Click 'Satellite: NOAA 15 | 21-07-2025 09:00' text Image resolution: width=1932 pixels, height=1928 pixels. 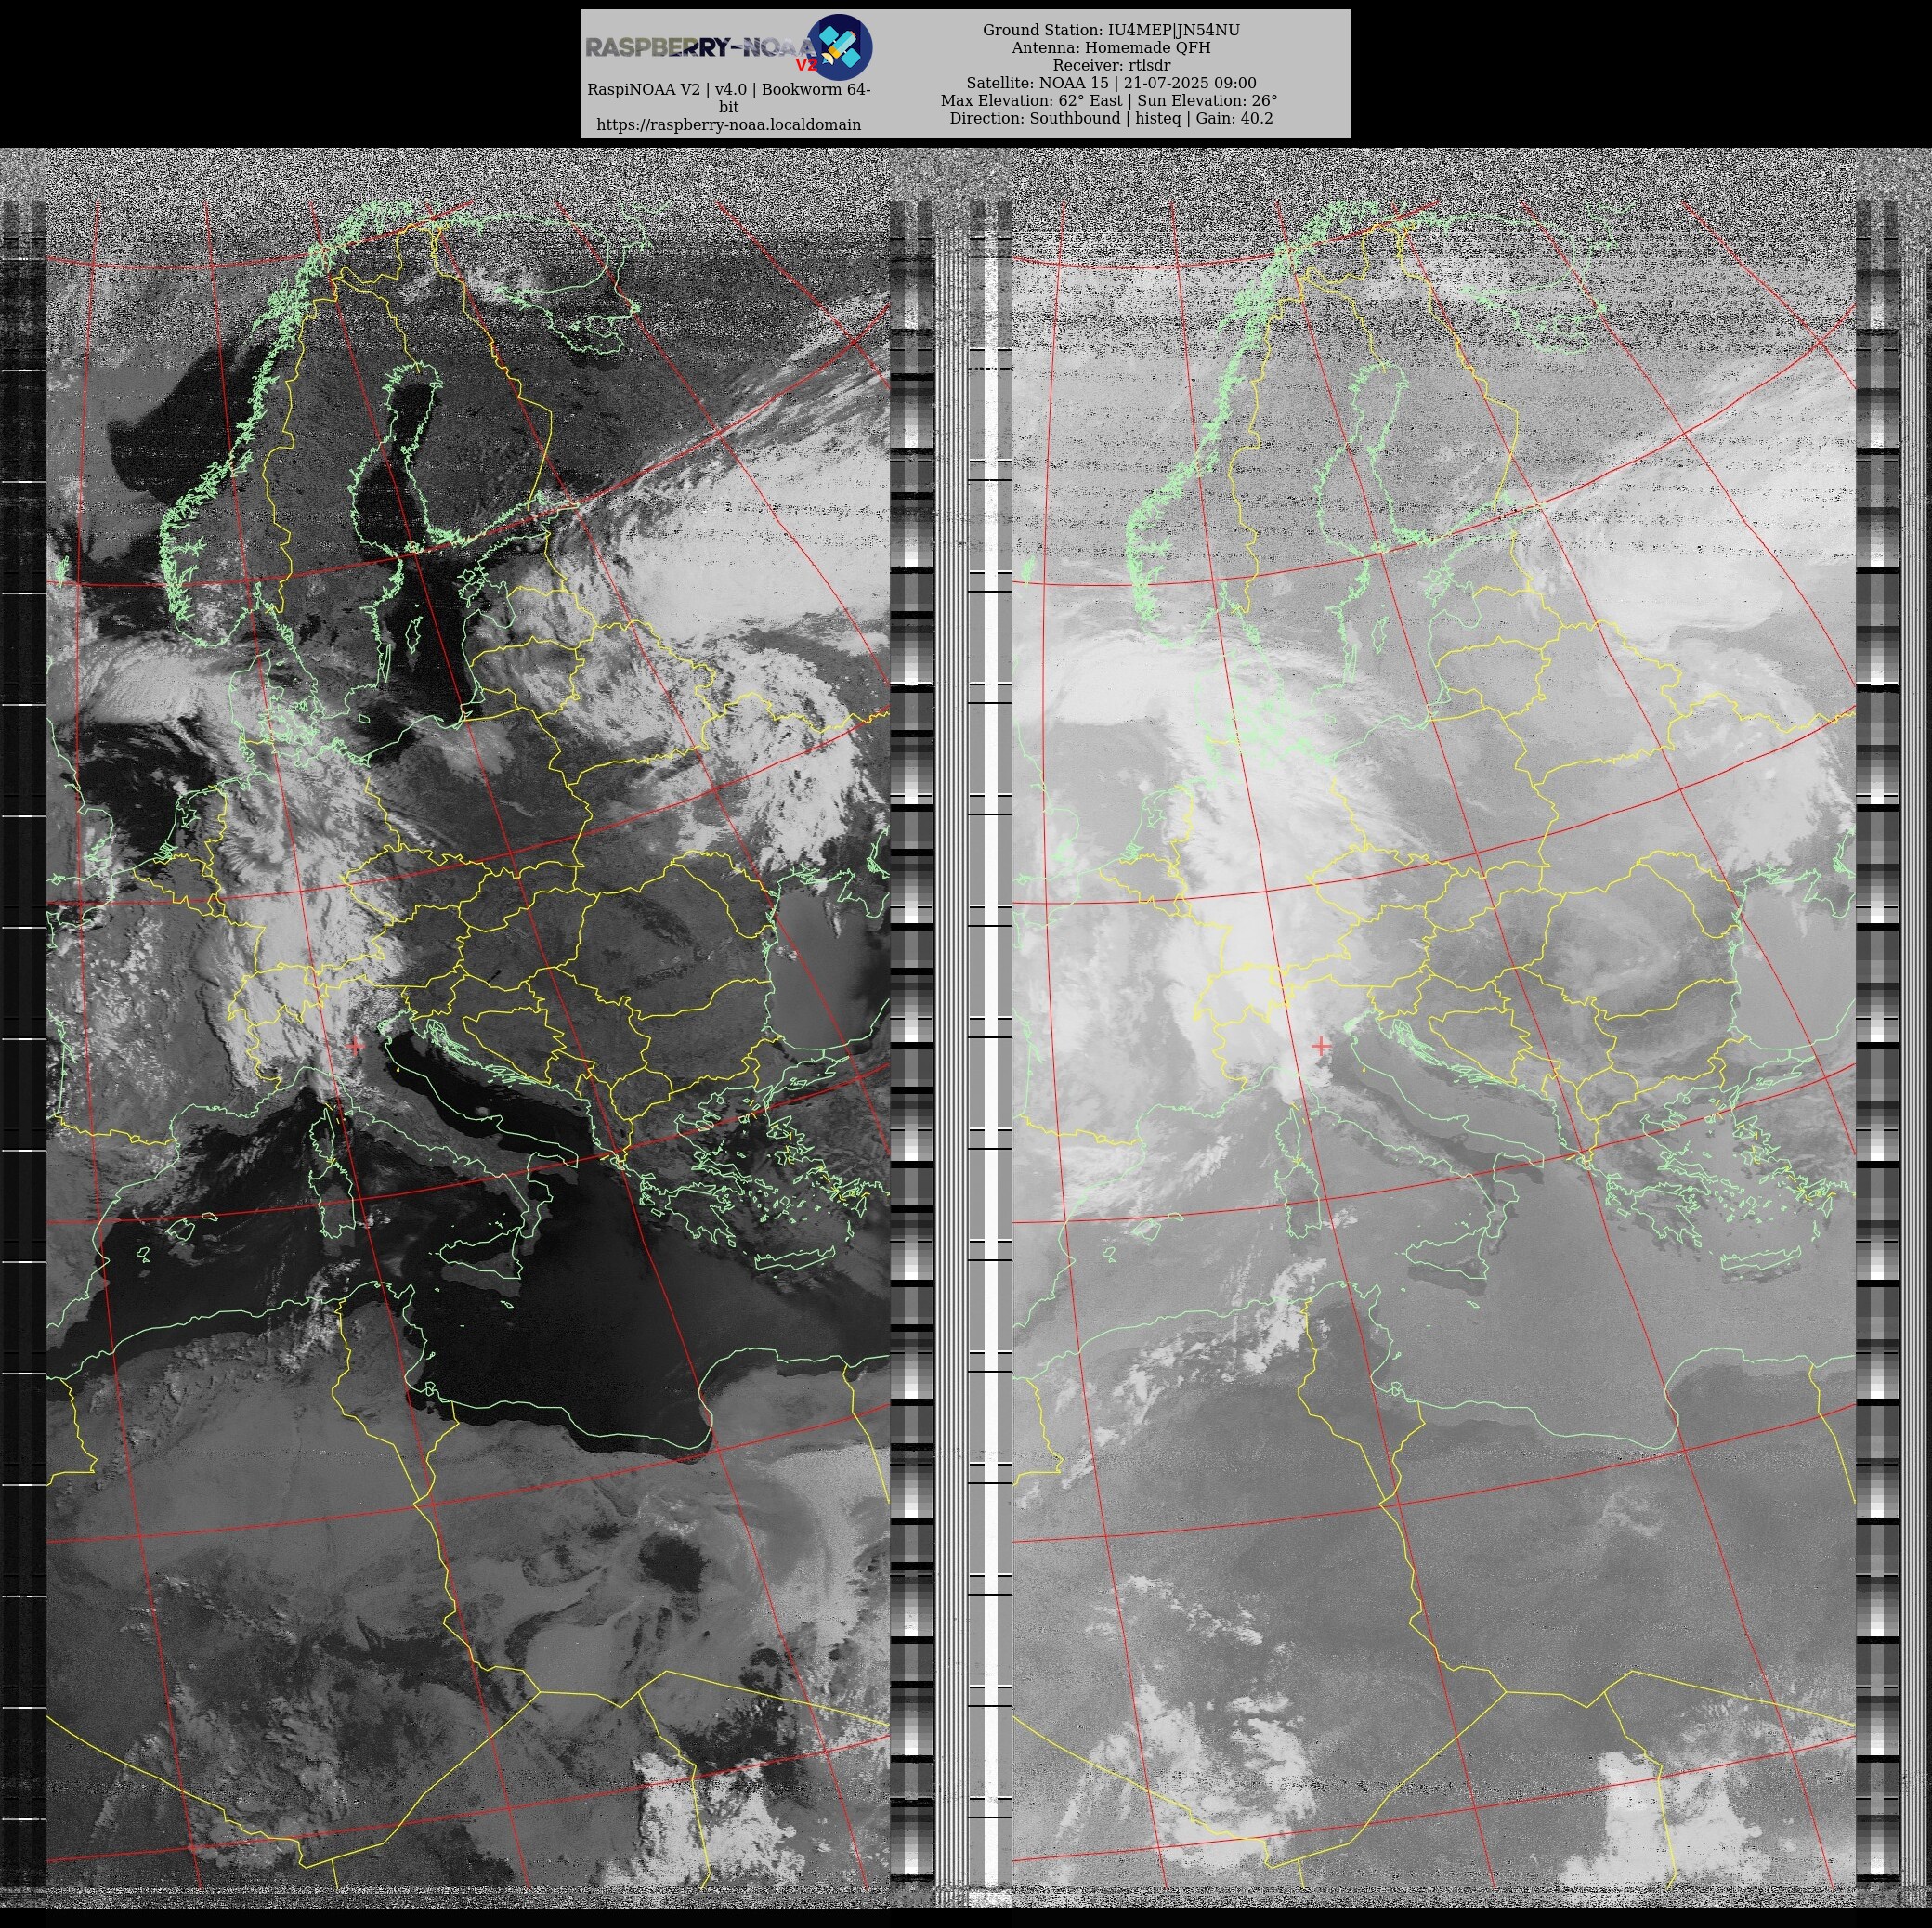coord(1111,83)
